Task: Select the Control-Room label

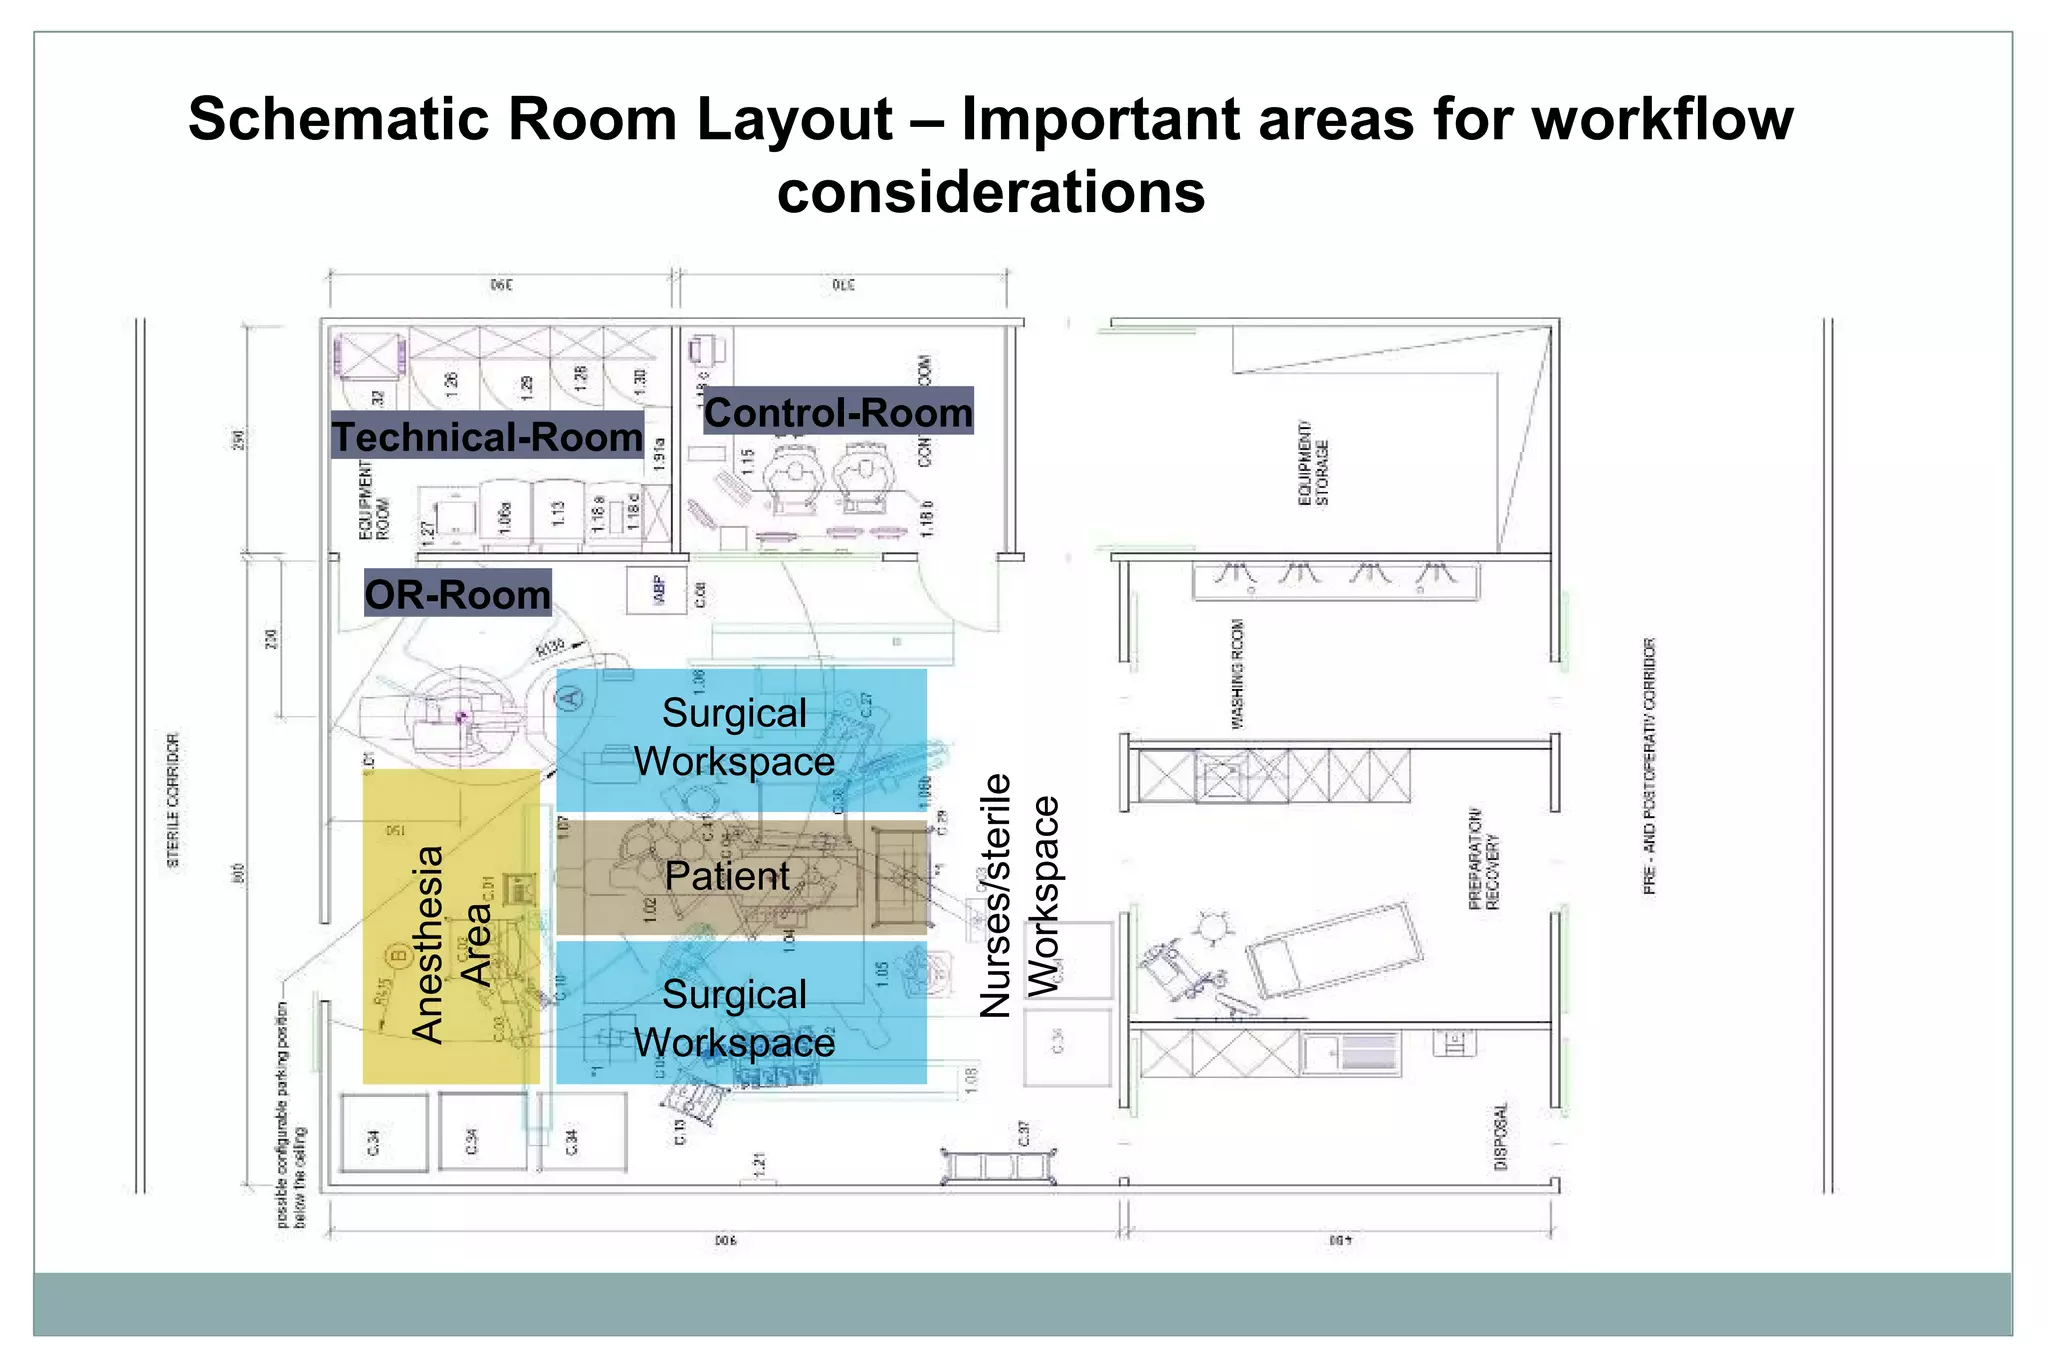Action: point(838,411)
